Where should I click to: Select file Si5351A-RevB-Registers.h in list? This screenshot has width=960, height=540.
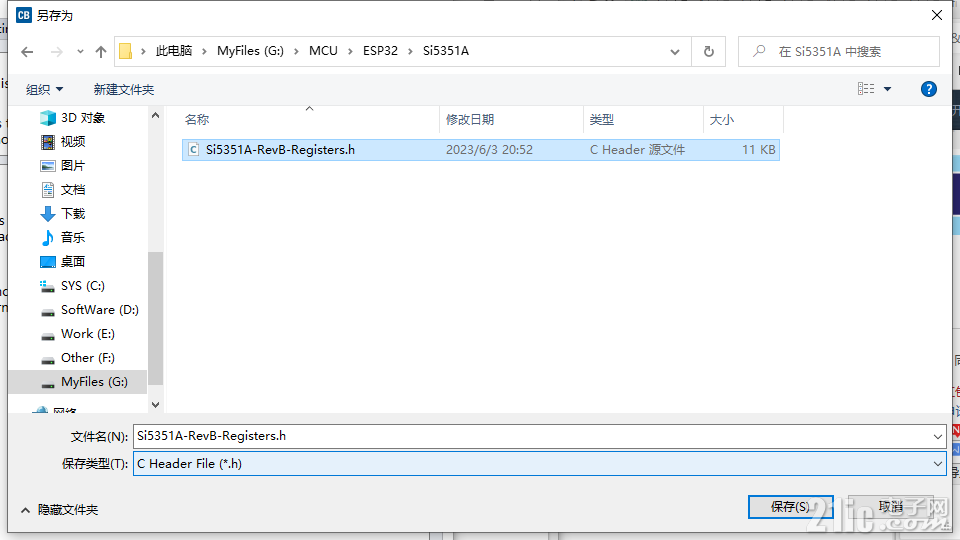click(481, 150)
